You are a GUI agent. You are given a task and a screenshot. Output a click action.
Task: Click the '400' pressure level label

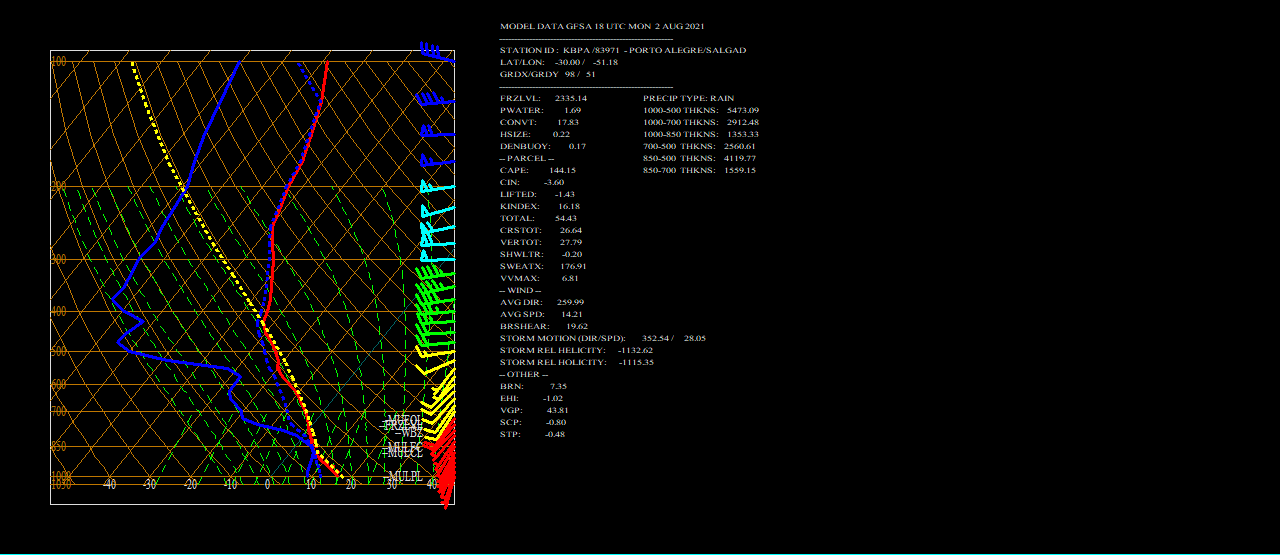pyautogui.click(x=59, y=312)
